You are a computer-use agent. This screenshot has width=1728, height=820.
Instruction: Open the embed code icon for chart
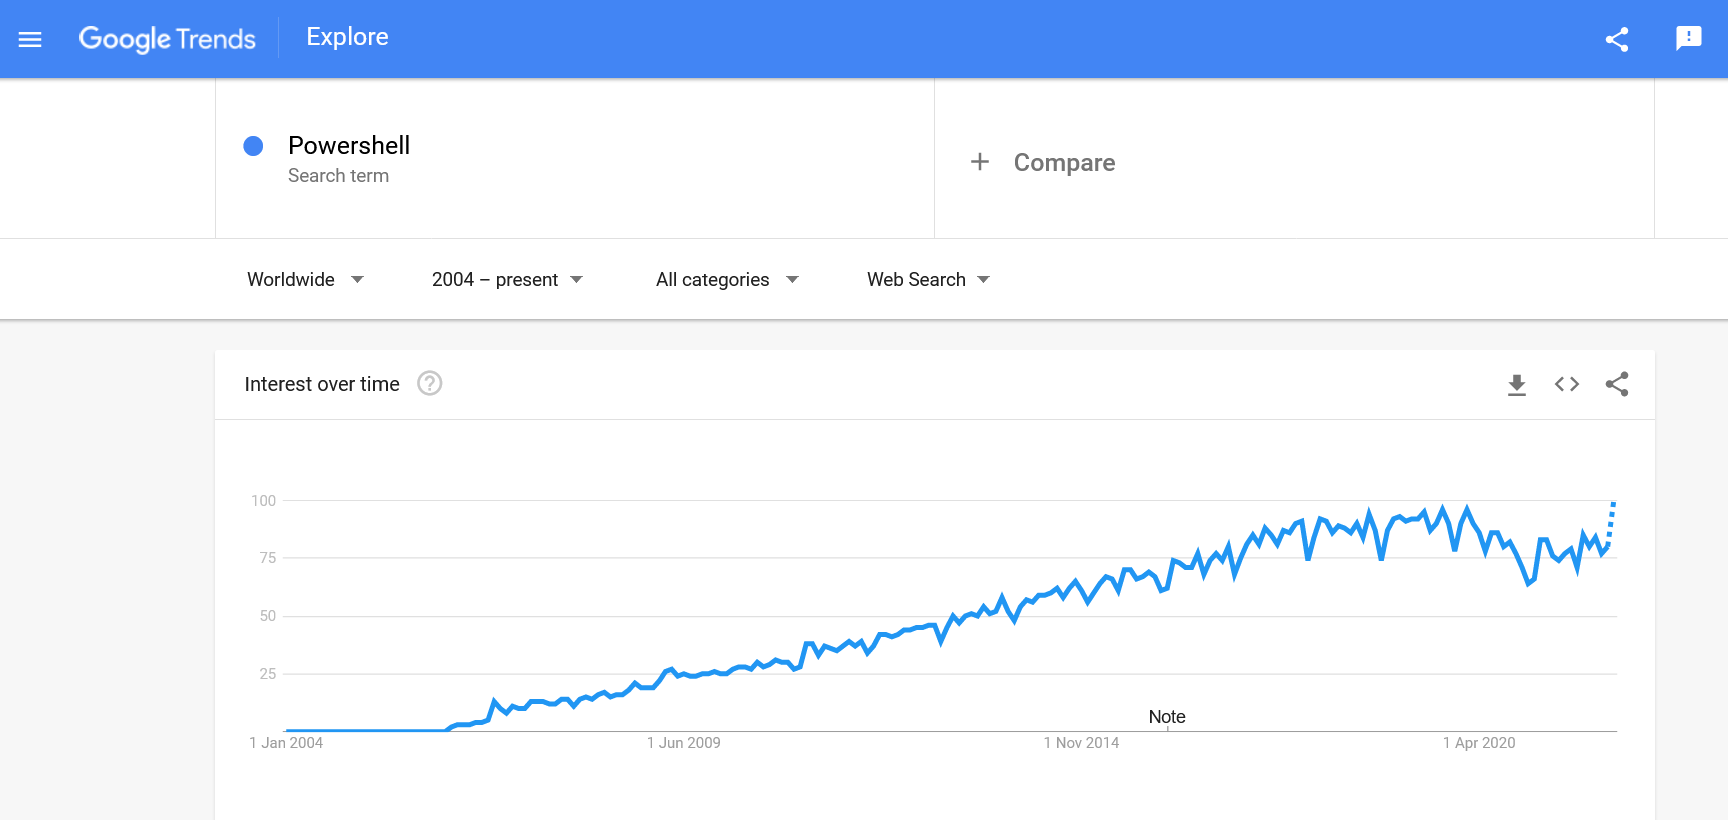pyautogui.click(x=1567, y=384)
